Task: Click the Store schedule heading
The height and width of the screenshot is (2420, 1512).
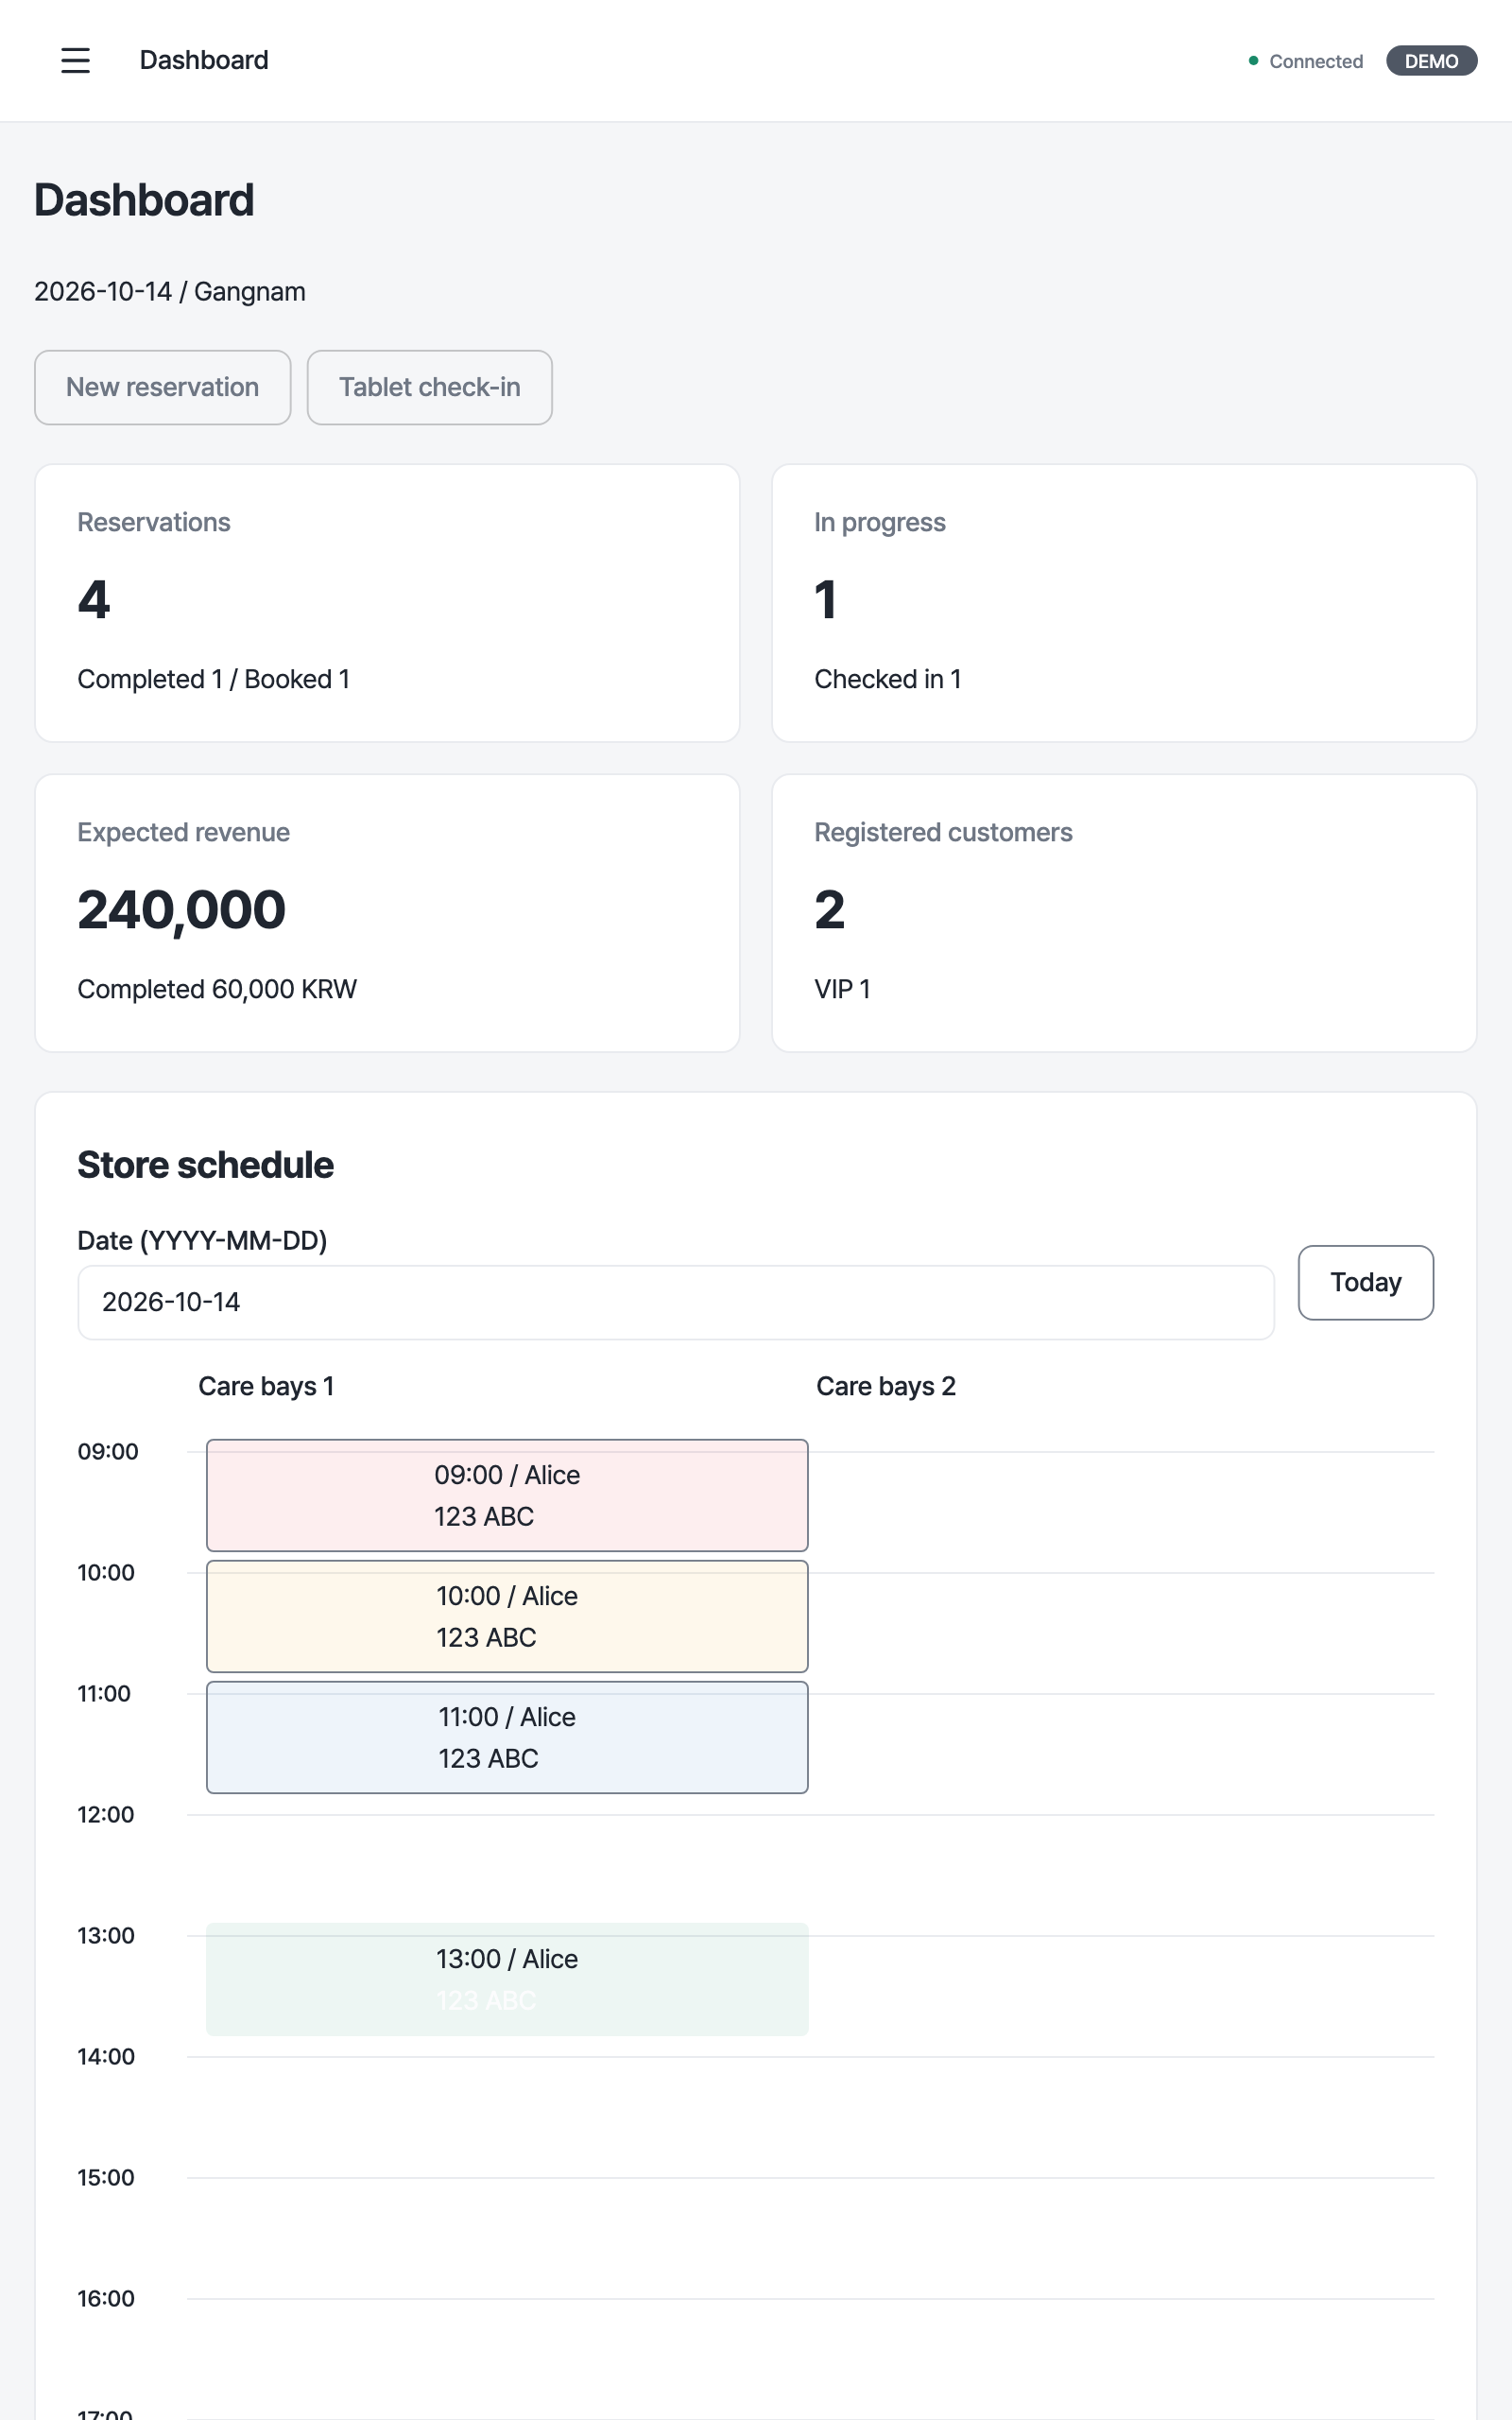Action: click(x=206, y=1165)
